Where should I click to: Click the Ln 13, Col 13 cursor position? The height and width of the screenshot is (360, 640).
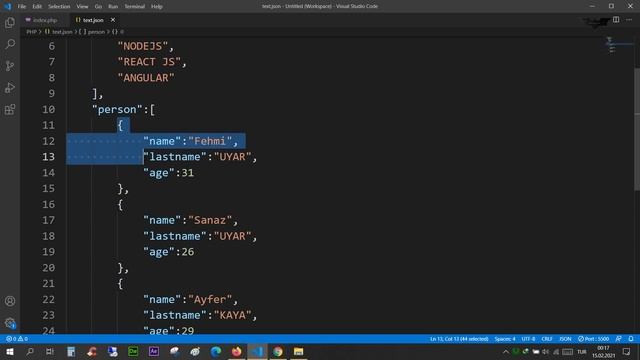pos(459,339)
